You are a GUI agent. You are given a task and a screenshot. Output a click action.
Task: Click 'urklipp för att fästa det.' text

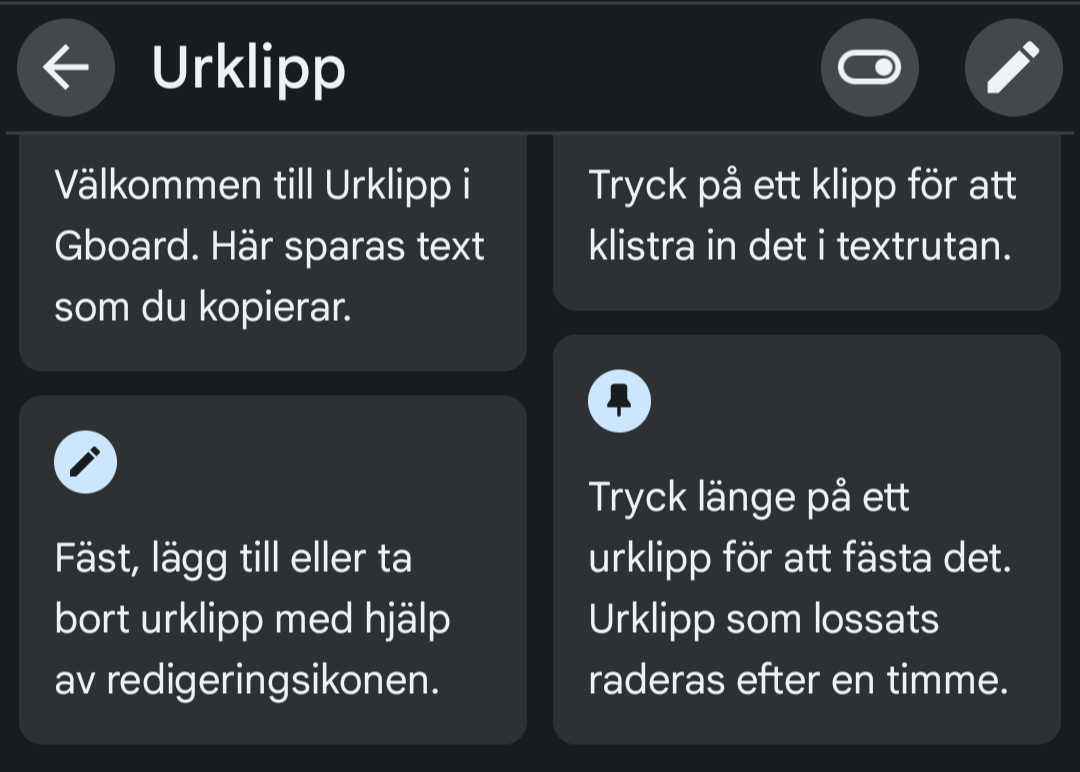point(800,559)
